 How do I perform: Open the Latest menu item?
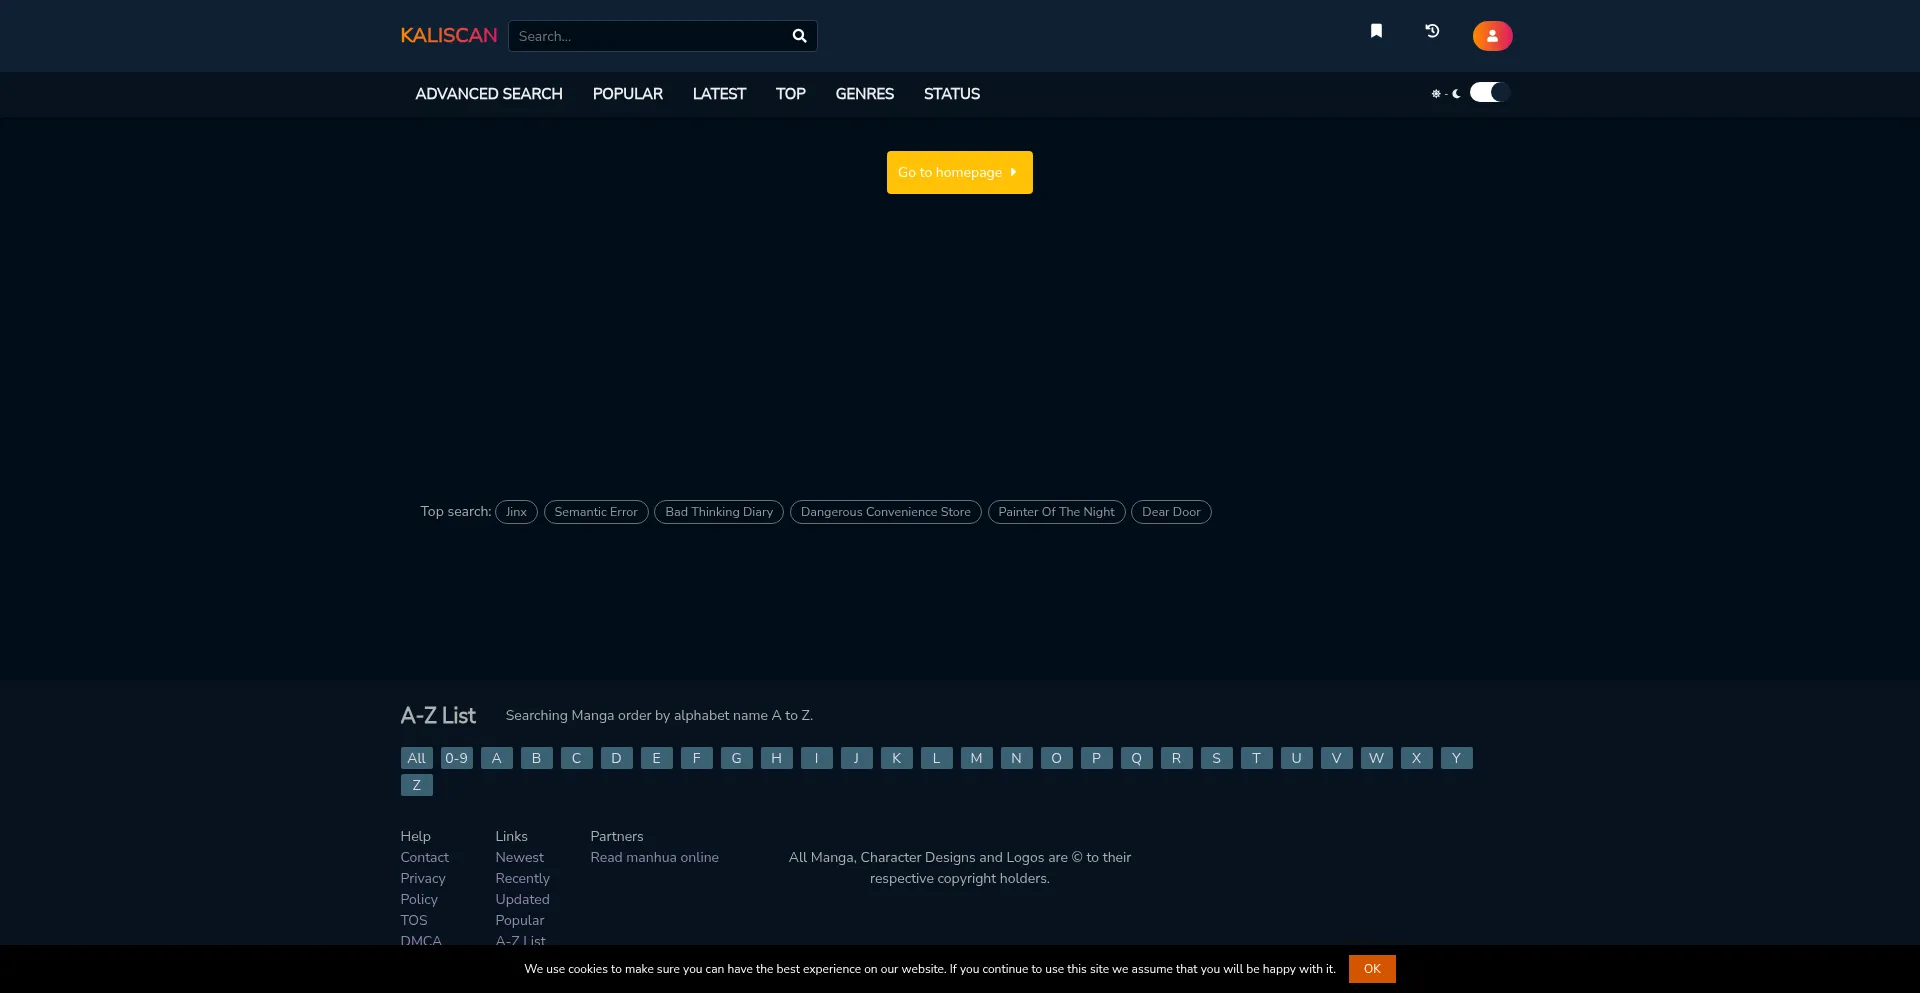pyautogui.click(x=719, y=94)
